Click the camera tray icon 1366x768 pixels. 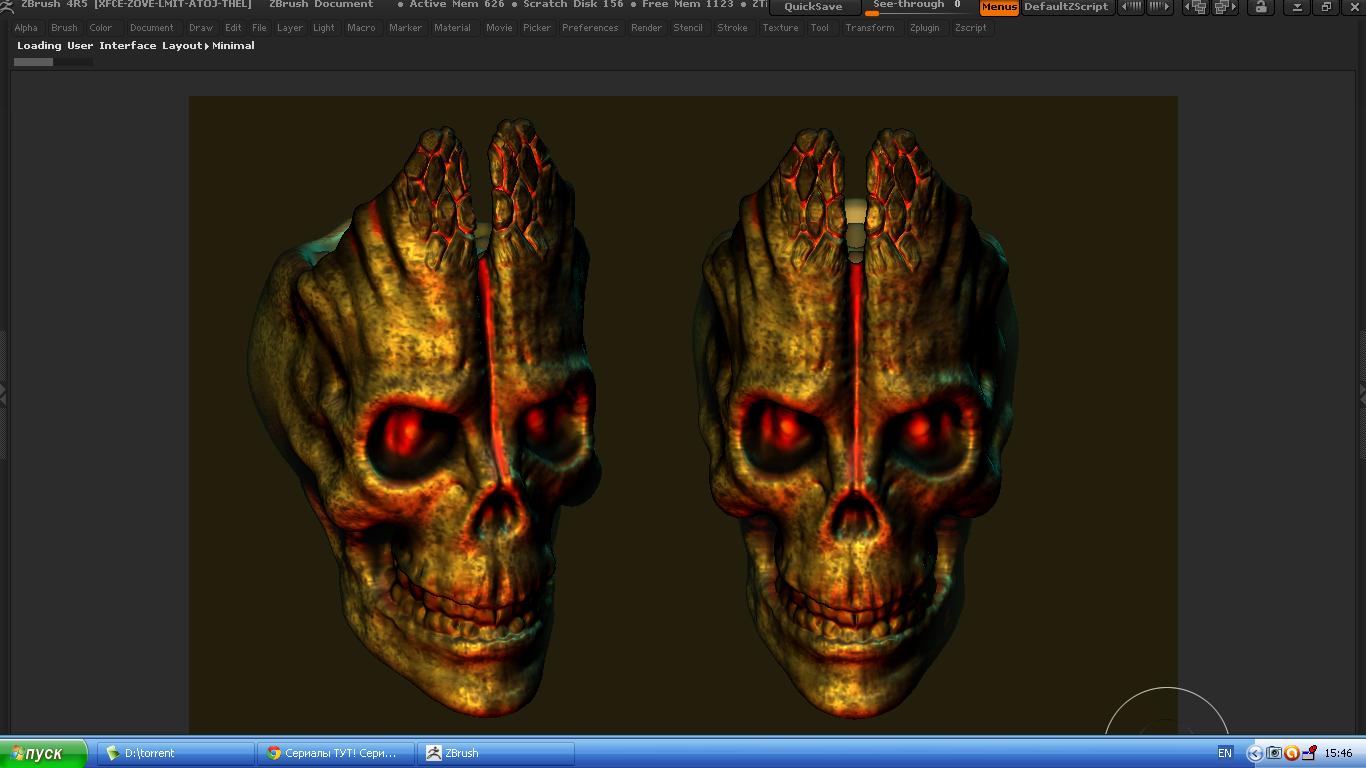pos(1274,753)
